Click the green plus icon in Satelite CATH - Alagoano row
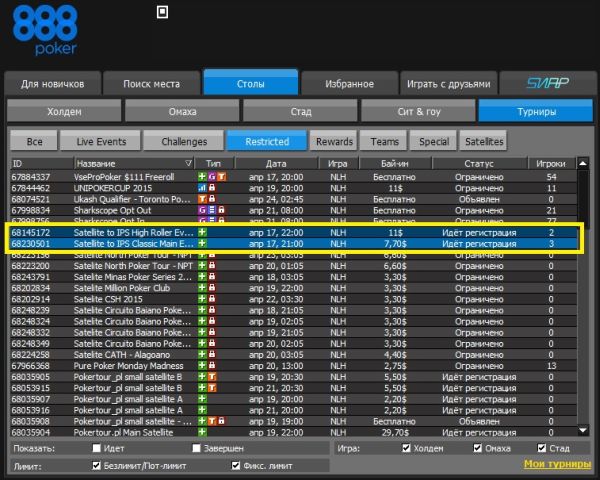This screenshot has height=480, width=600. tap(202, 354)
